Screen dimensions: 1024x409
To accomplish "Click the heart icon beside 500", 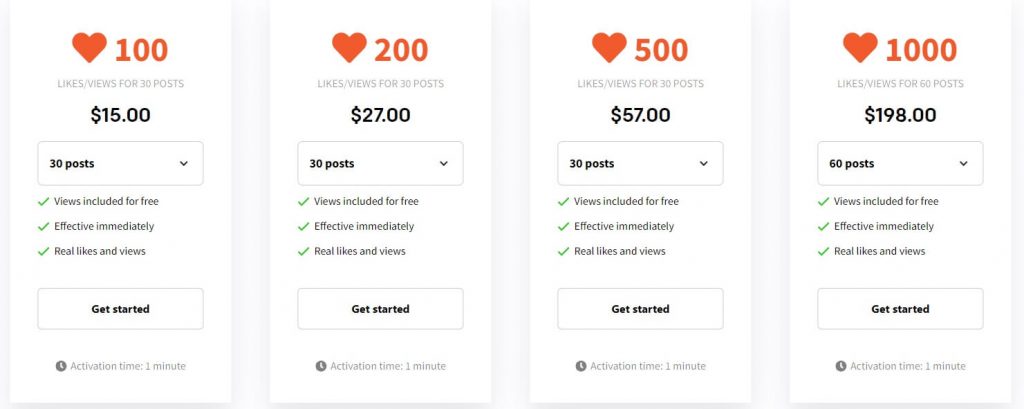I will coord(609,47).
